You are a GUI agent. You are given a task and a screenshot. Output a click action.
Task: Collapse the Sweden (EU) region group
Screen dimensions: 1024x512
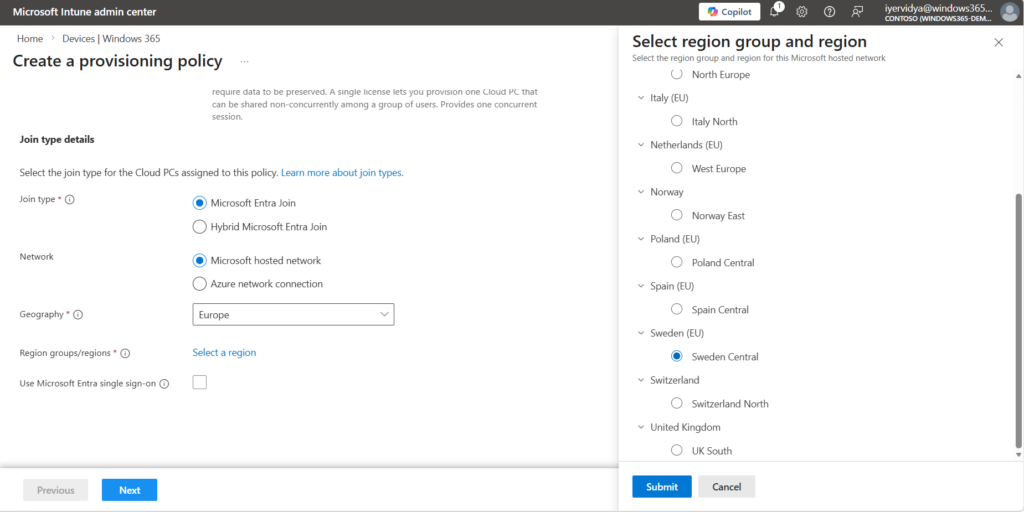(641, 333)
